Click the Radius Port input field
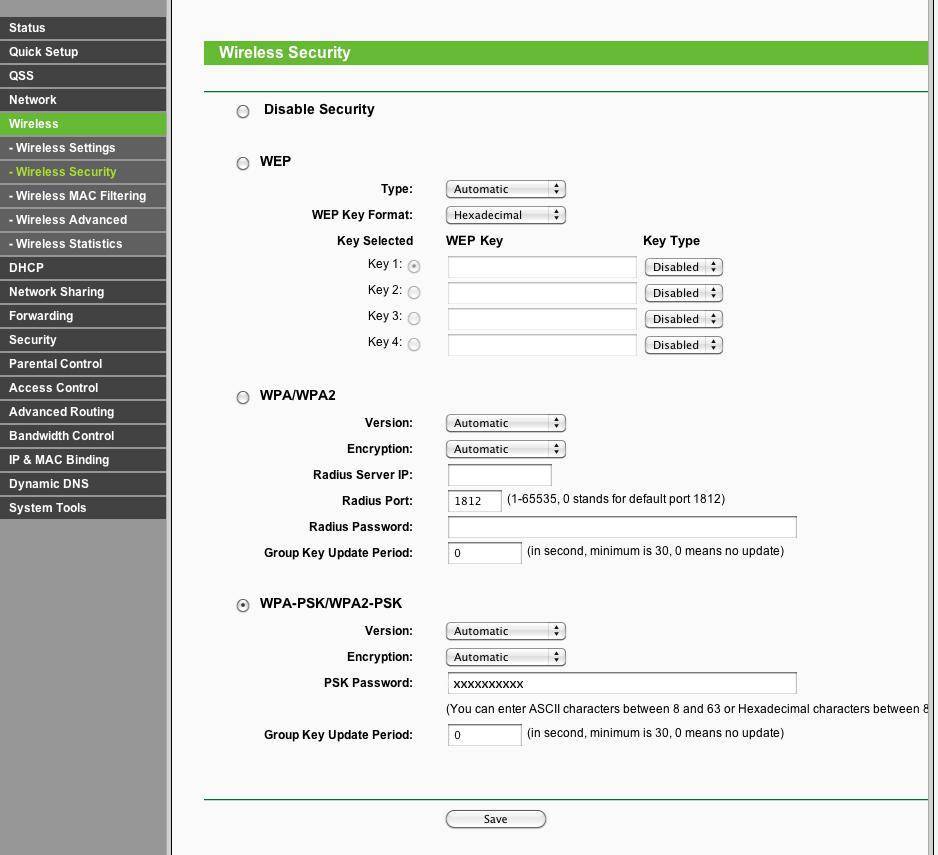The width and height of the screenshot is (938, 855). 474,500
